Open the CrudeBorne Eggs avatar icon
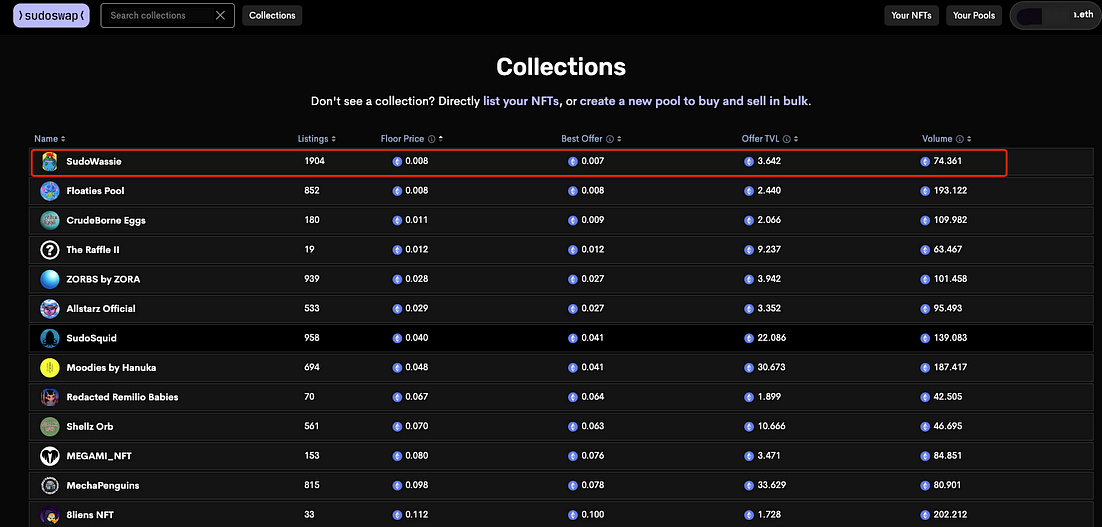 (49, 221)
